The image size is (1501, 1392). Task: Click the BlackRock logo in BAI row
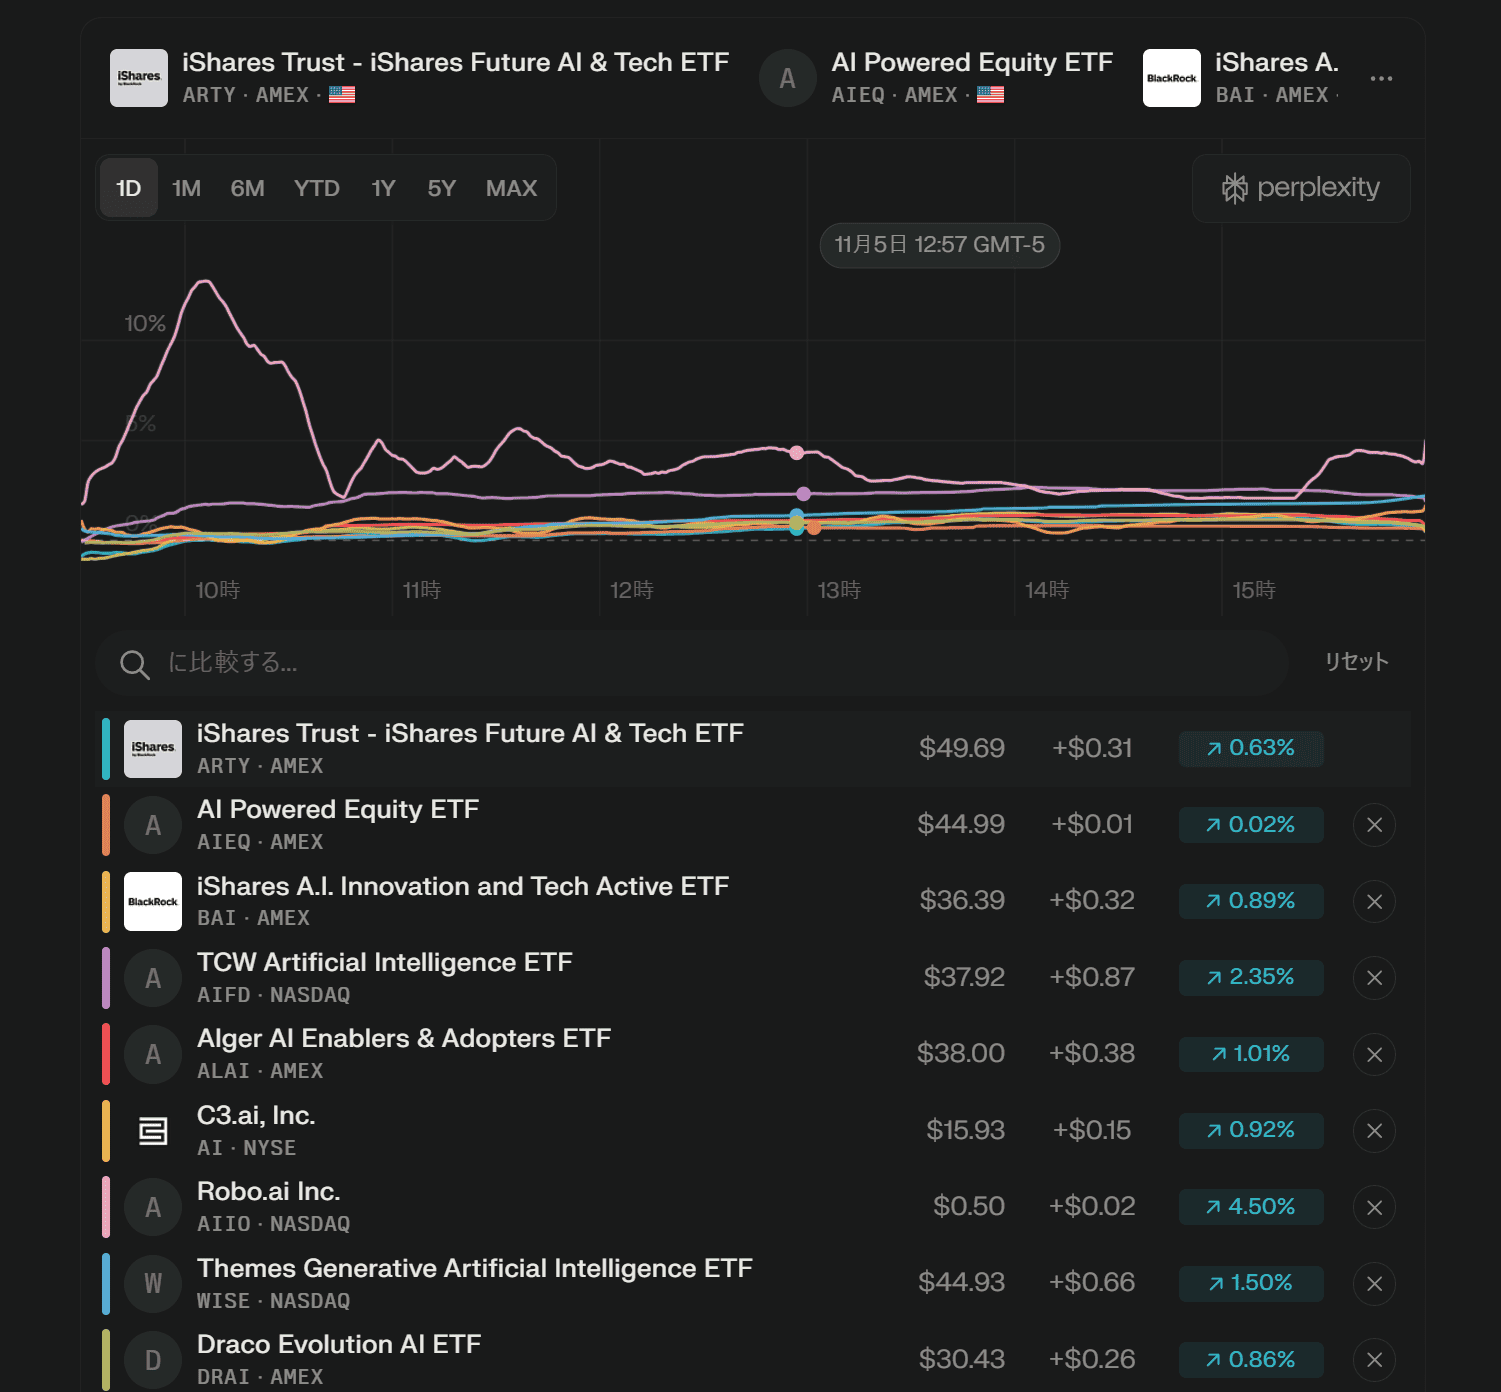[153, 901]
